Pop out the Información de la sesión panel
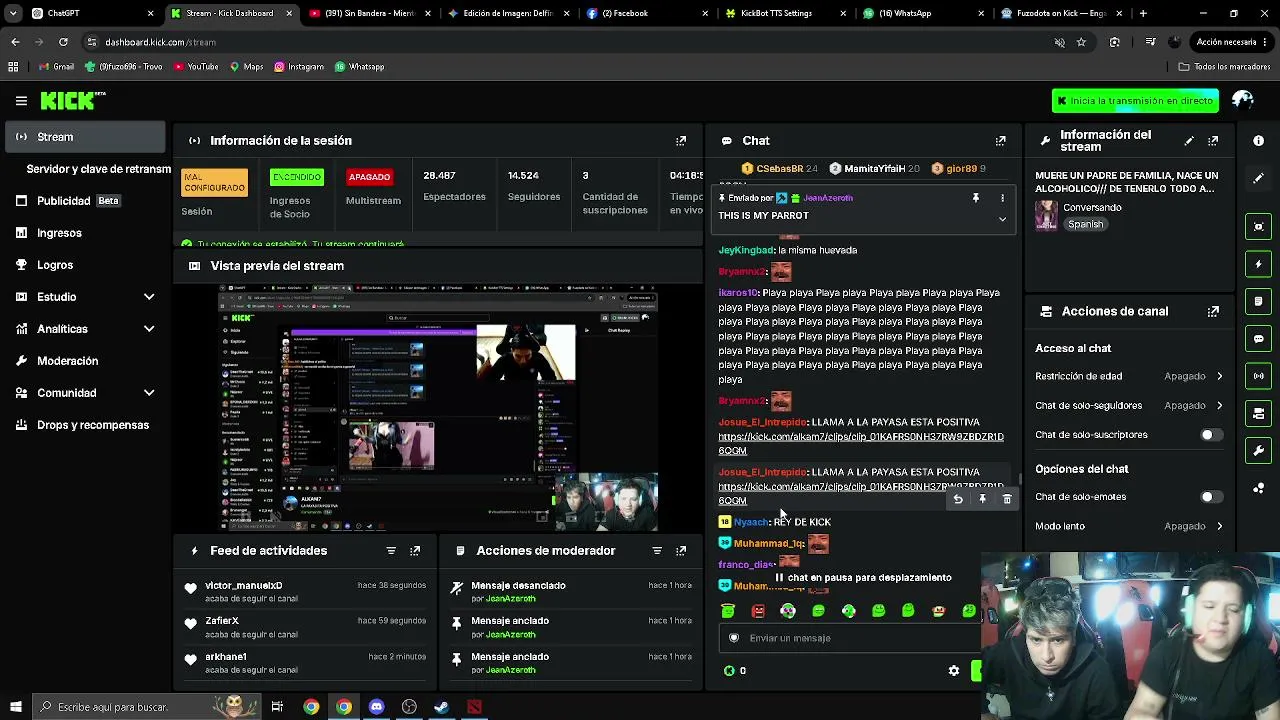This screenshot has height=720, width=1280. 681,141
